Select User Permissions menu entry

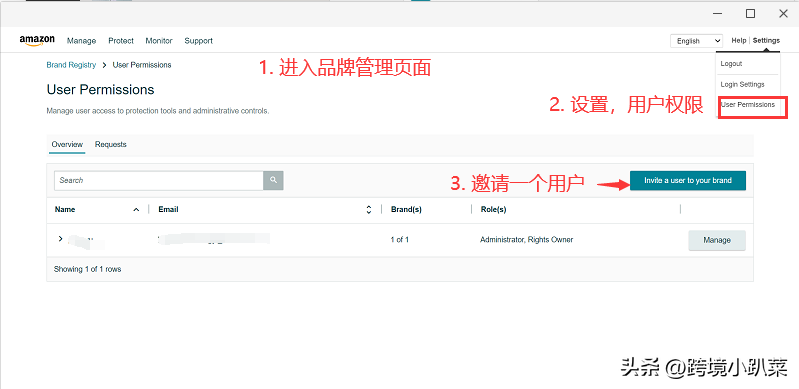(x=748, y=105)
